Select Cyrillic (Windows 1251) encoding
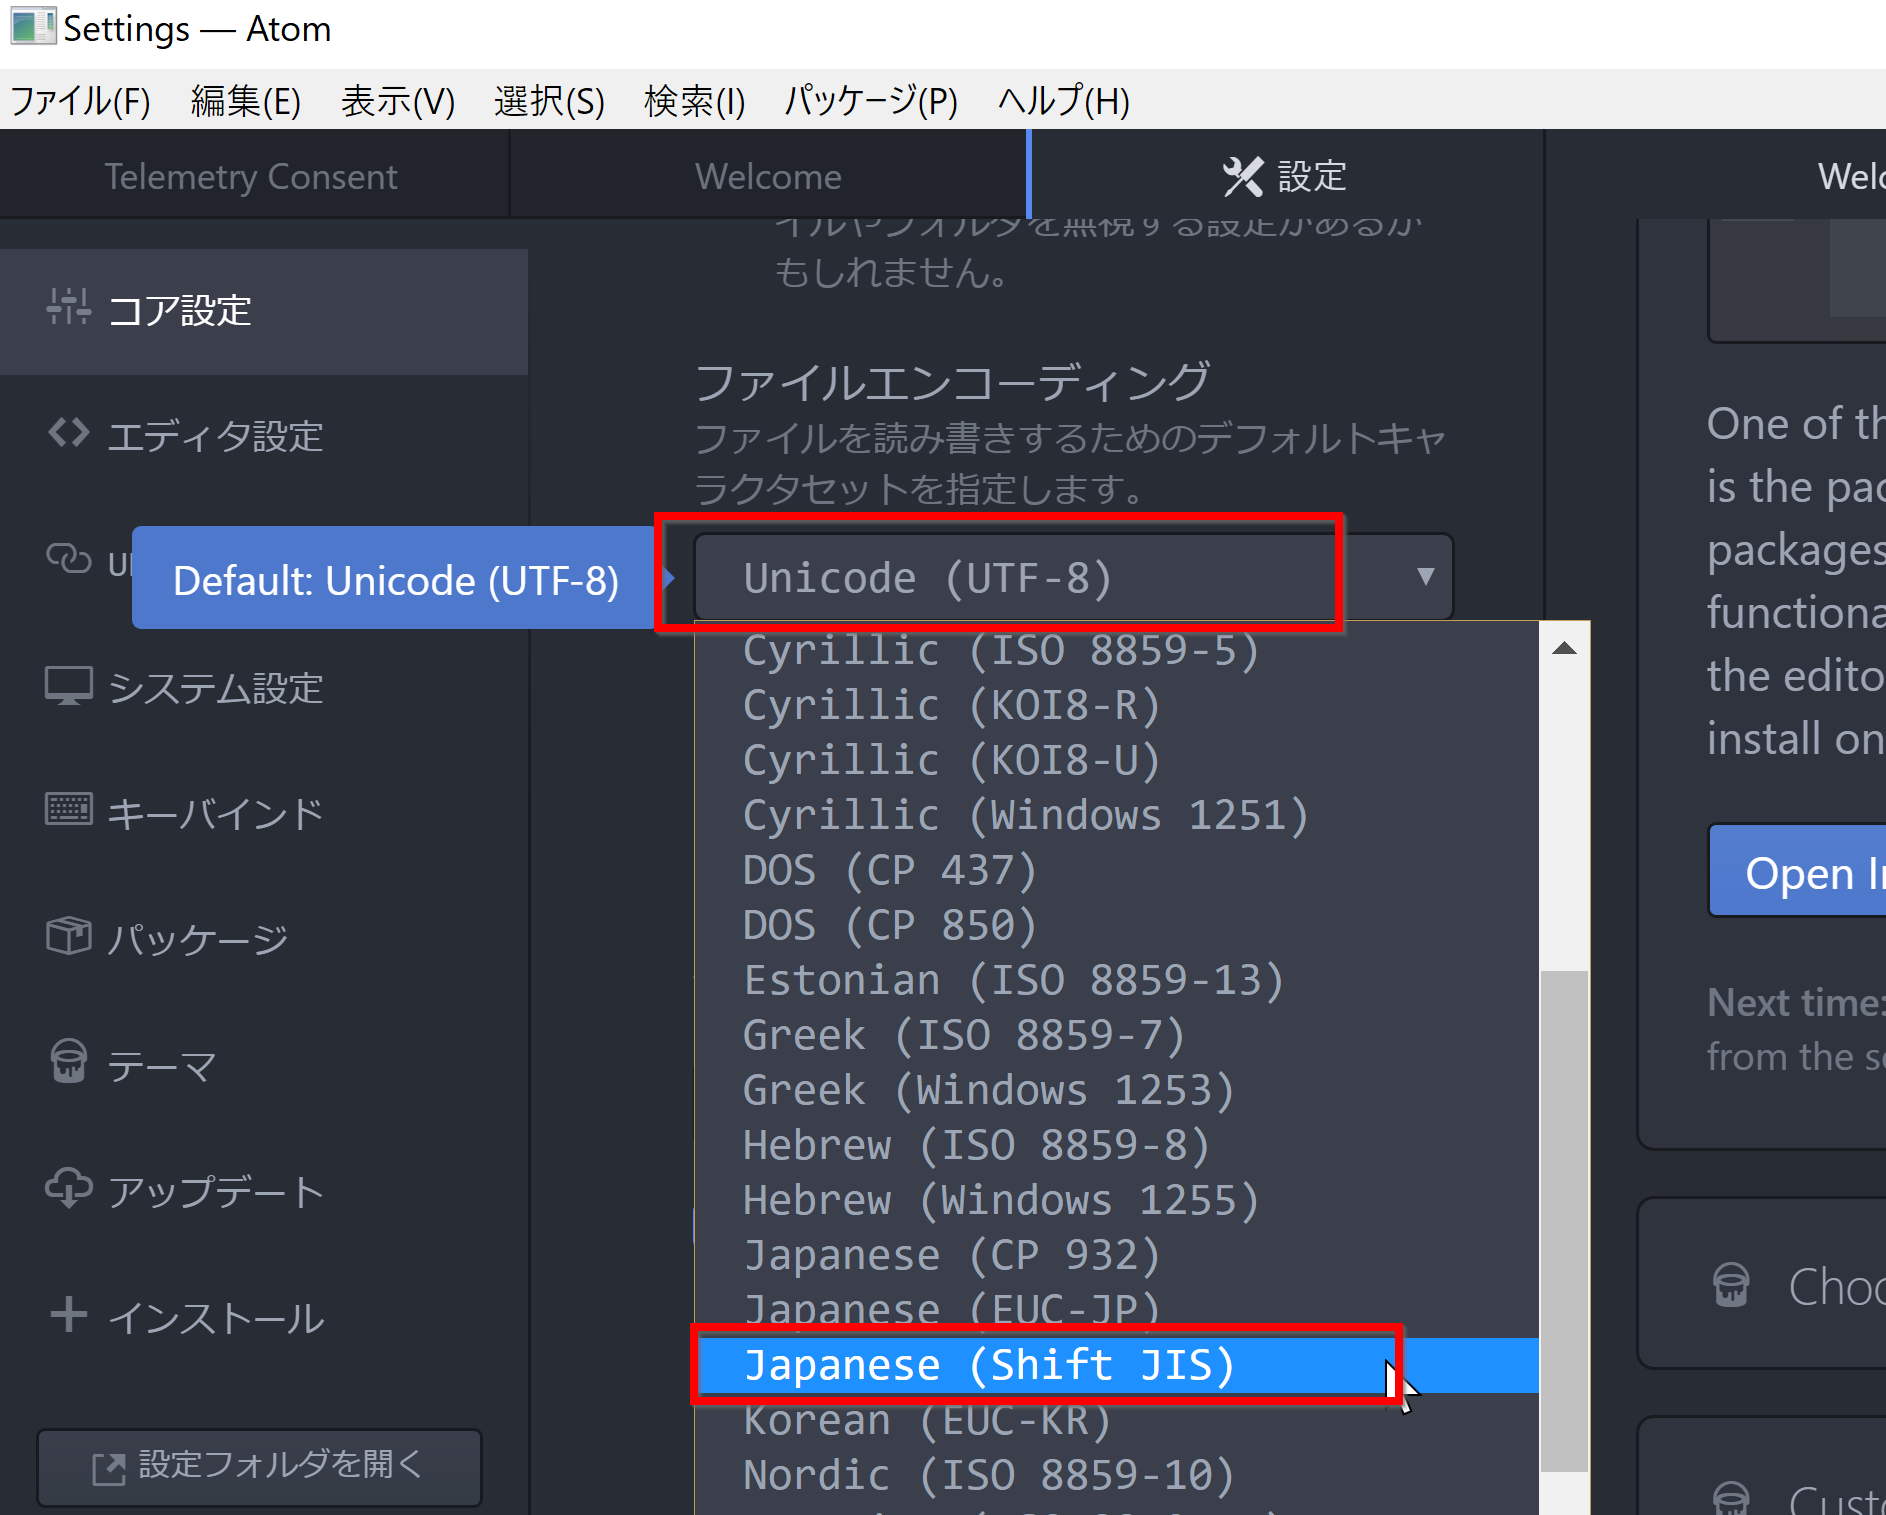1886x1515 pixels. (1116, 815)
